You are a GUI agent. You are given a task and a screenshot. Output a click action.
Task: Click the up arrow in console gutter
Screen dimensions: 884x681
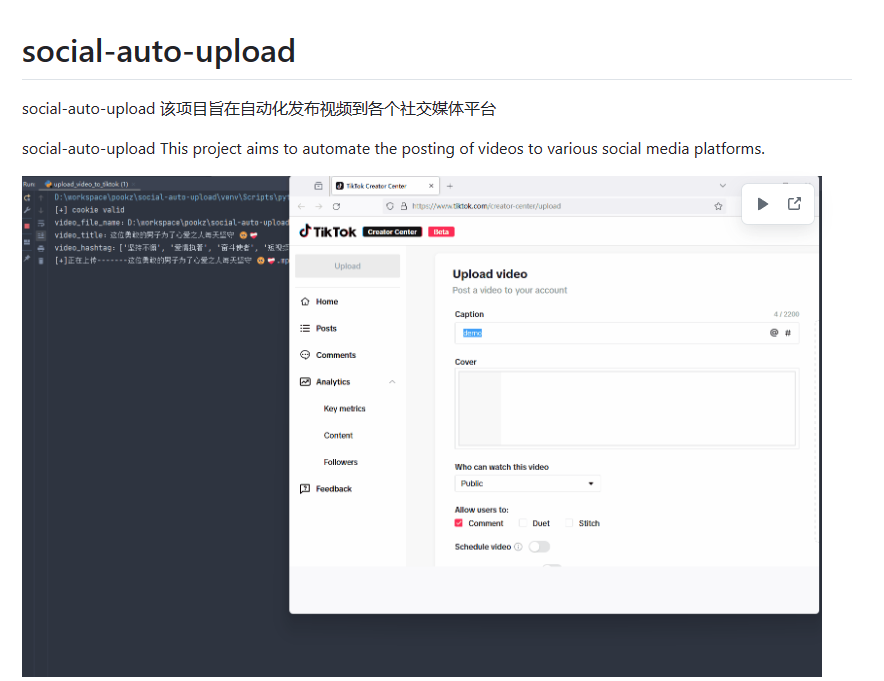41,198
